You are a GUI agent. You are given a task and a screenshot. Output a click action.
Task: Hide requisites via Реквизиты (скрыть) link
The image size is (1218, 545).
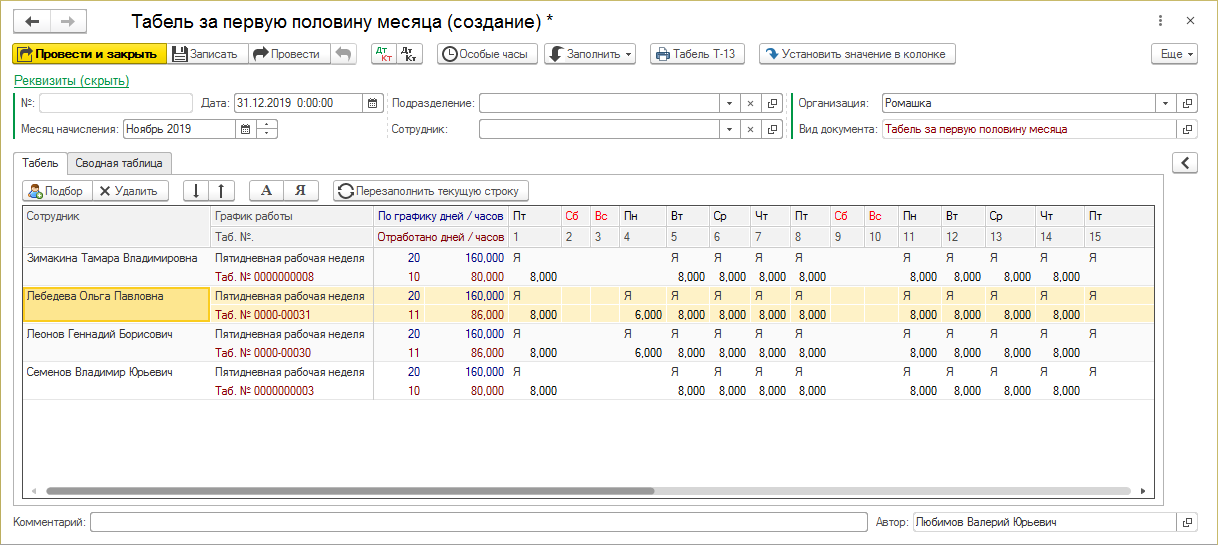click(72, 81)
